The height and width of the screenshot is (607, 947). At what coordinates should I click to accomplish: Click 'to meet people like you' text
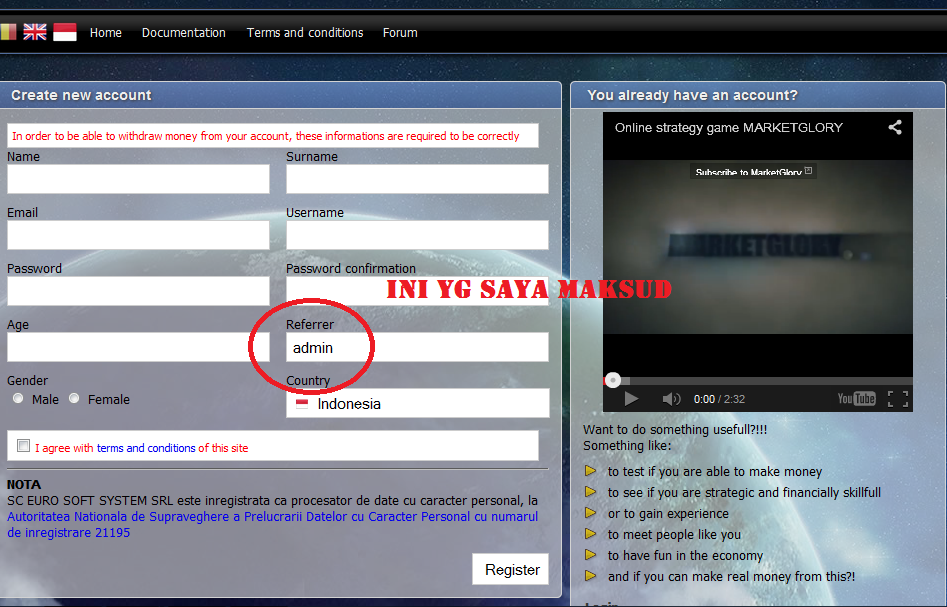coord(674,535)
